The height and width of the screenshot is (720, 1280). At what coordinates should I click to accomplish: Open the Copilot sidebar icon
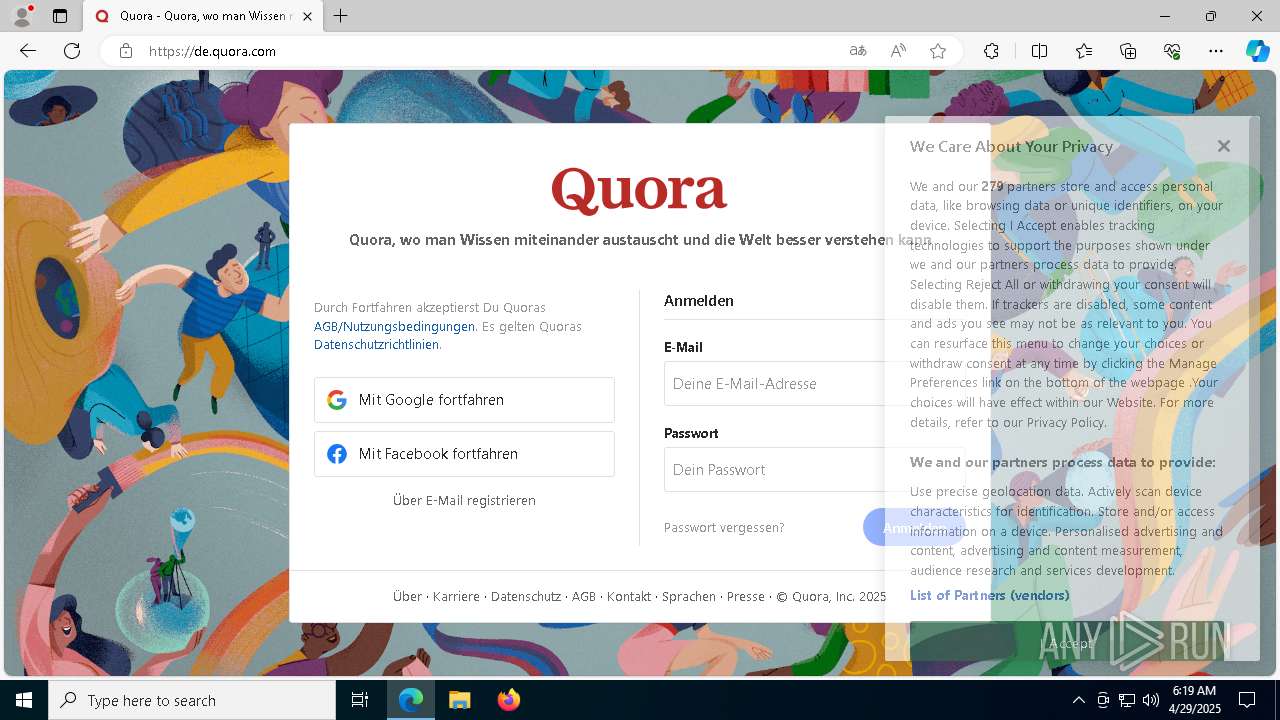point(1257,51)
